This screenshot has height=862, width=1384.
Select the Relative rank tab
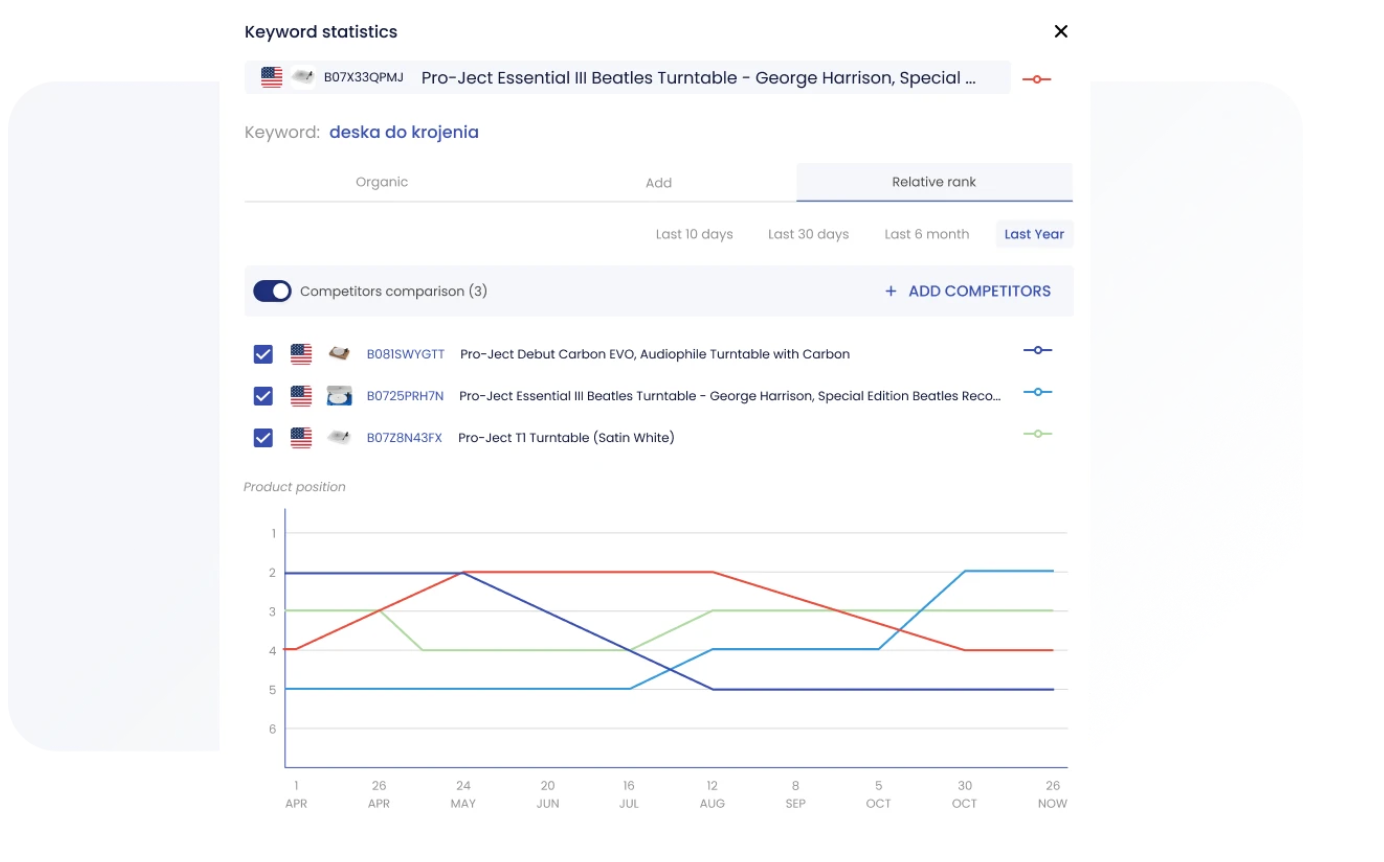[x=934, y=182]
